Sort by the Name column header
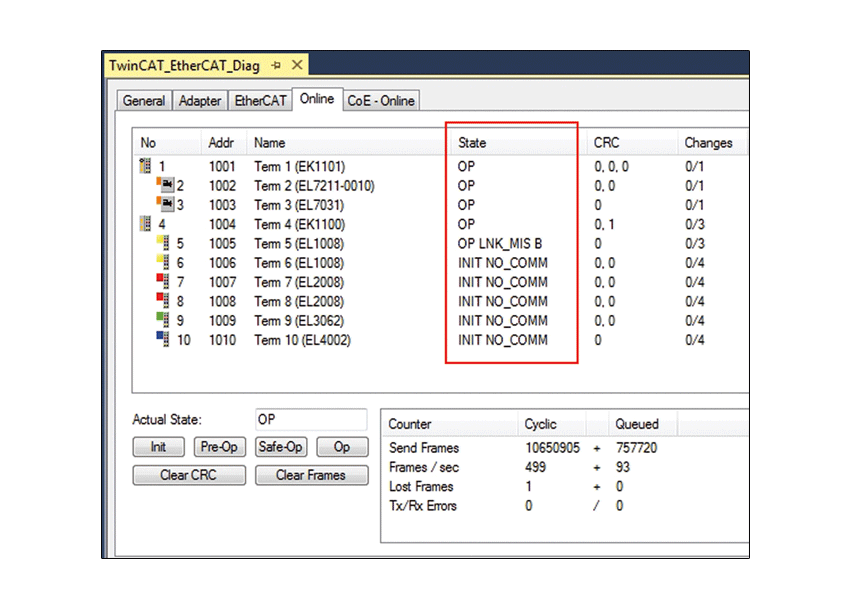 coord(349,143)
